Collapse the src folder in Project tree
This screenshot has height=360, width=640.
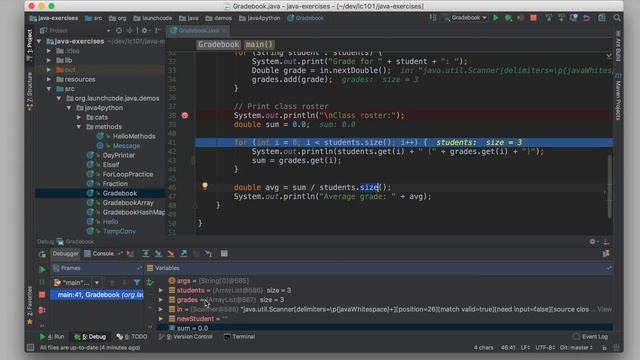(49, 89)
